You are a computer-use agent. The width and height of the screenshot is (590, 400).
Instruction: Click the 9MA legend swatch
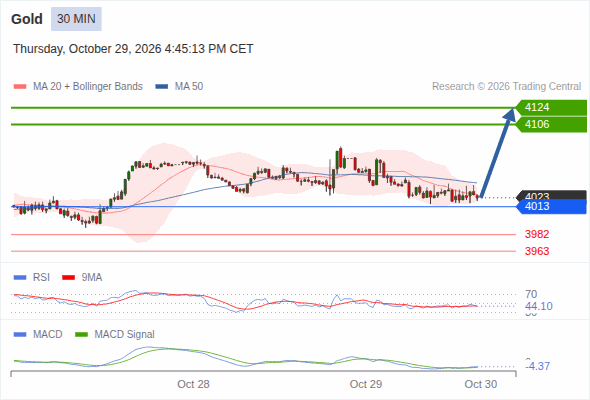pos(68,278)
